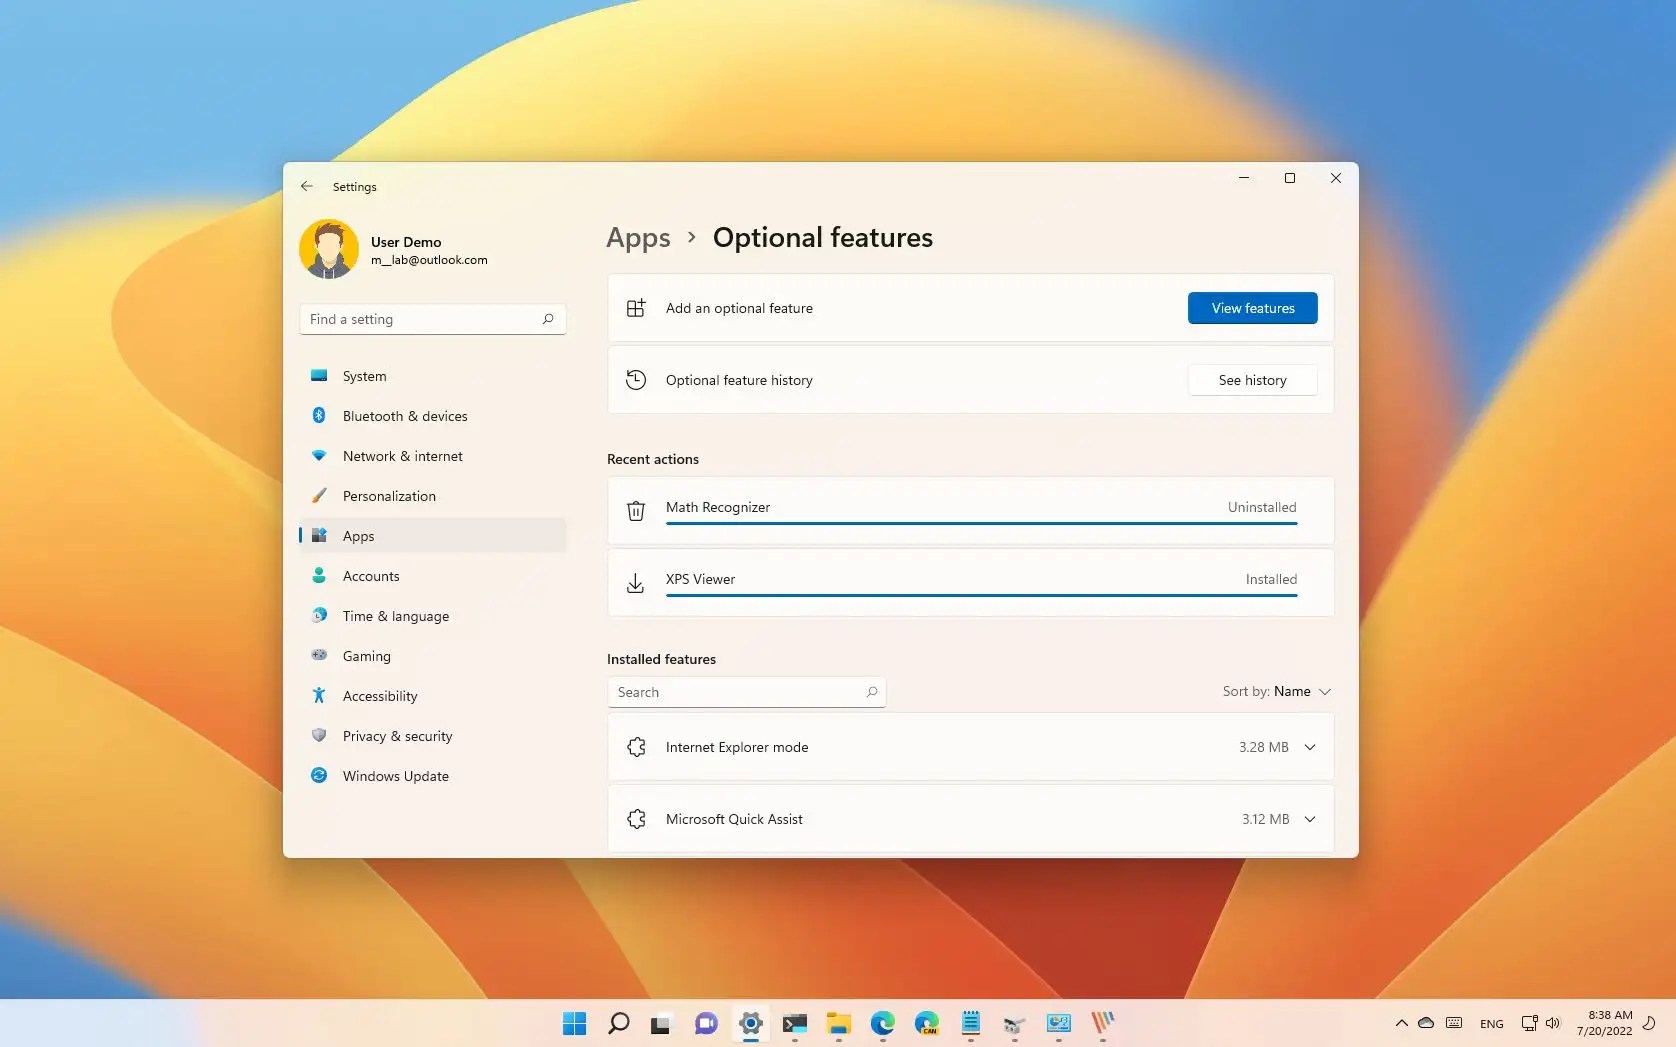1676x1047 pixels.
Task: Click the Installed features search box
Action: (x=745, y=691)
